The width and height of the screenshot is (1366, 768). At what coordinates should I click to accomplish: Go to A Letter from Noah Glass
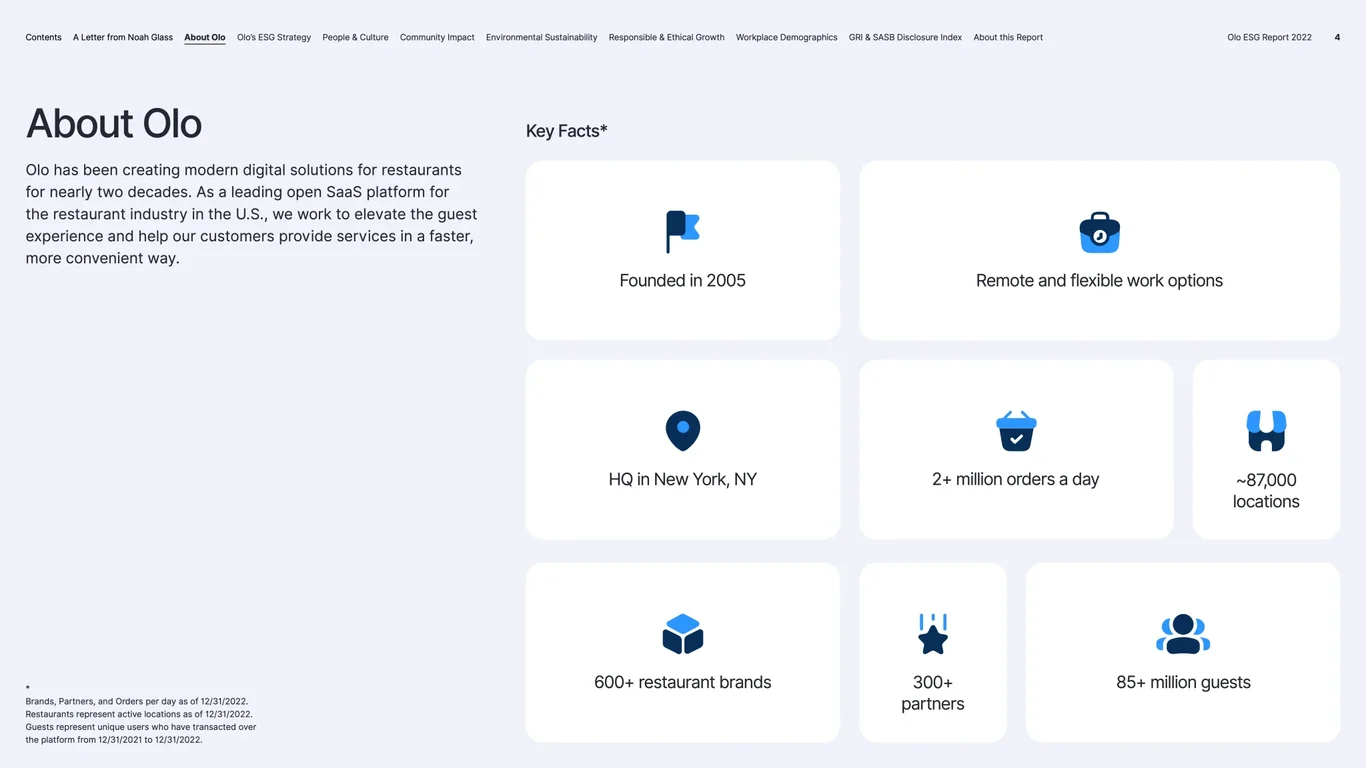pyautogui.click(x=123, y=37)
